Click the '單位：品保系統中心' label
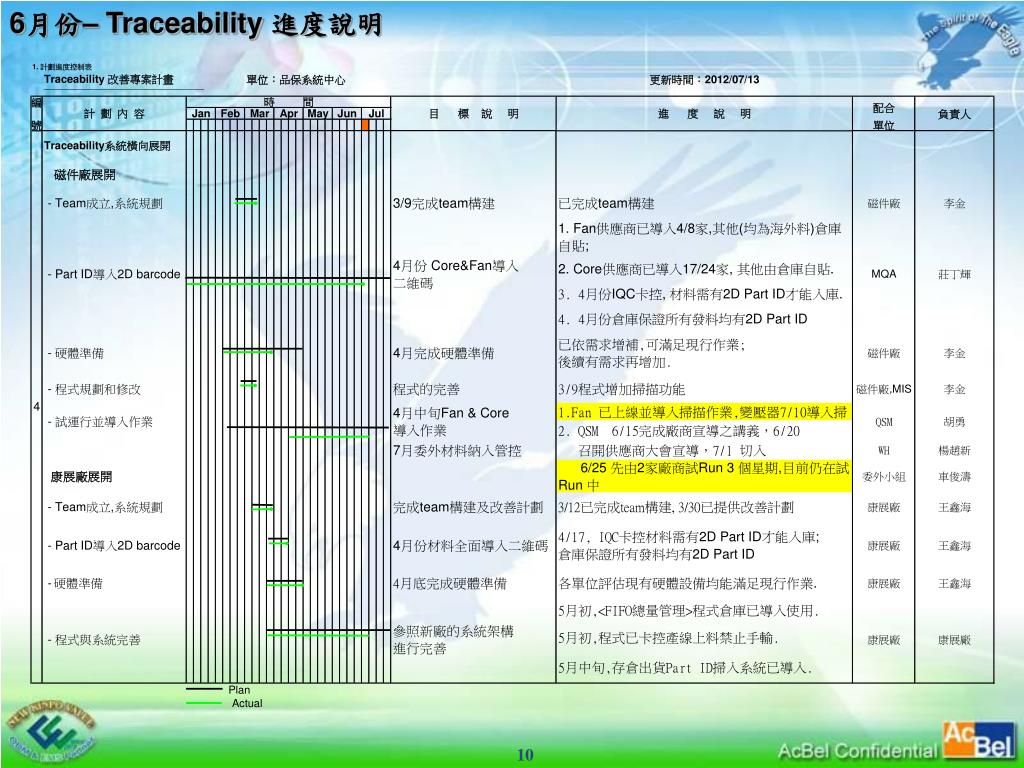Image resolution: width=1024 pixels, height=768 pixels. 295,80
